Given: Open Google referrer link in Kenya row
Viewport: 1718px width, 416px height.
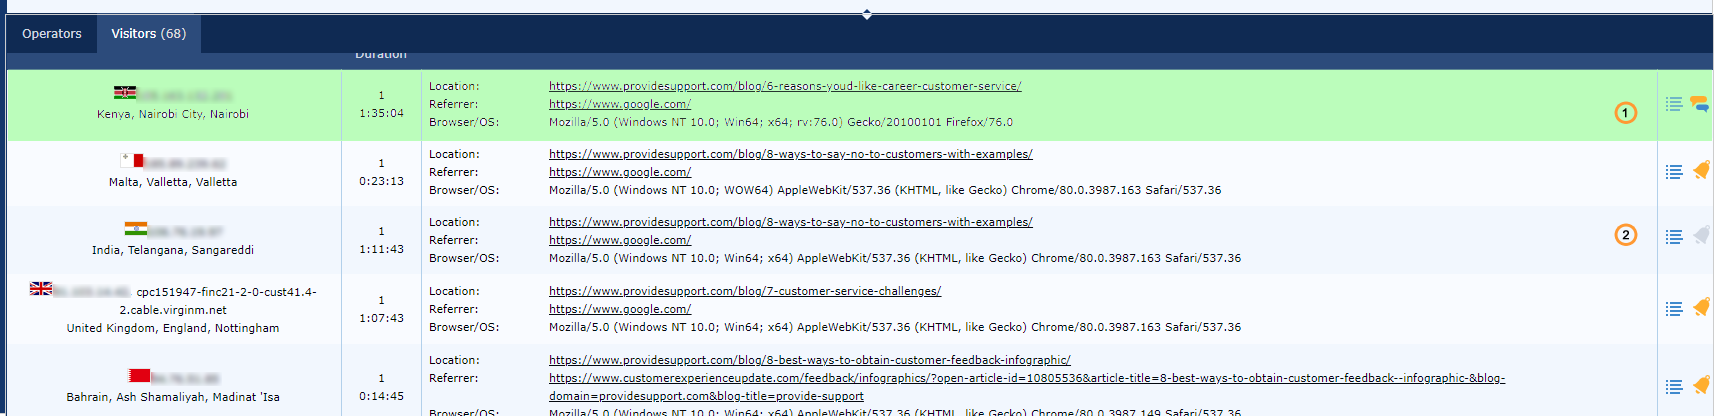Looking at the screenshot, I should [x=620, y=104].
